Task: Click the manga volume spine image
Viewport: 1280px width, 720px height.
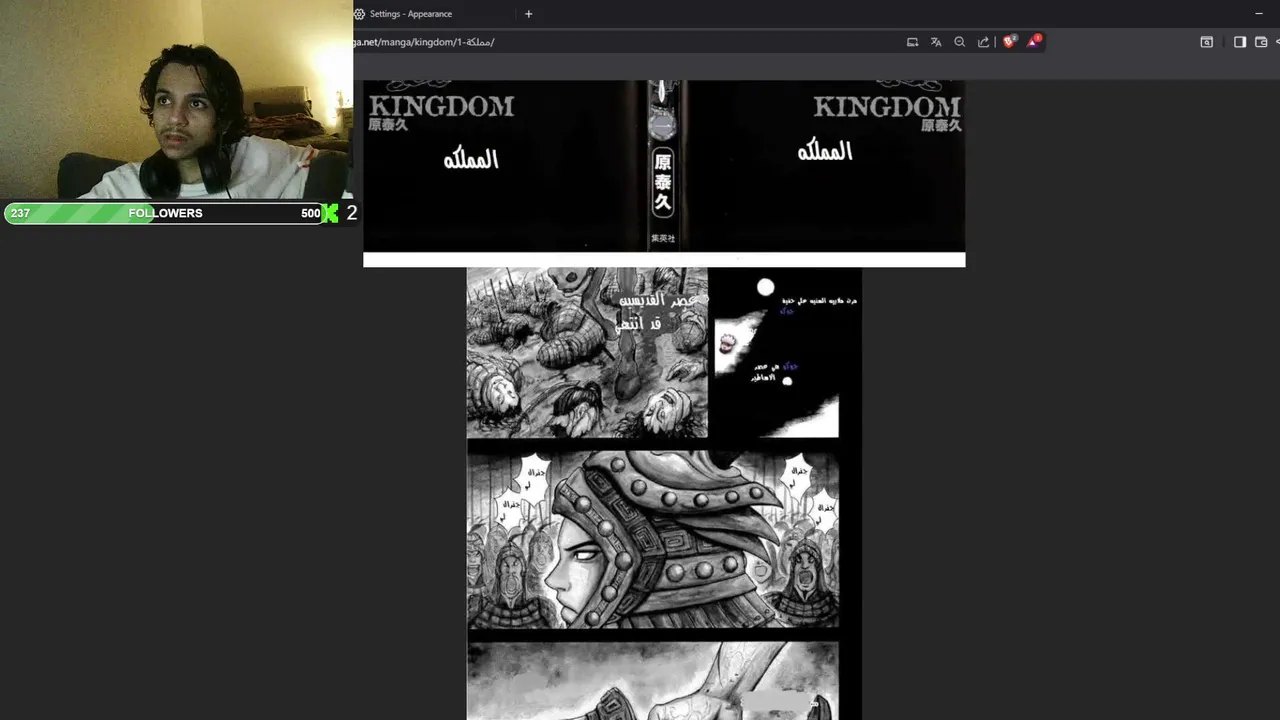Action: [x=662, y=165]
